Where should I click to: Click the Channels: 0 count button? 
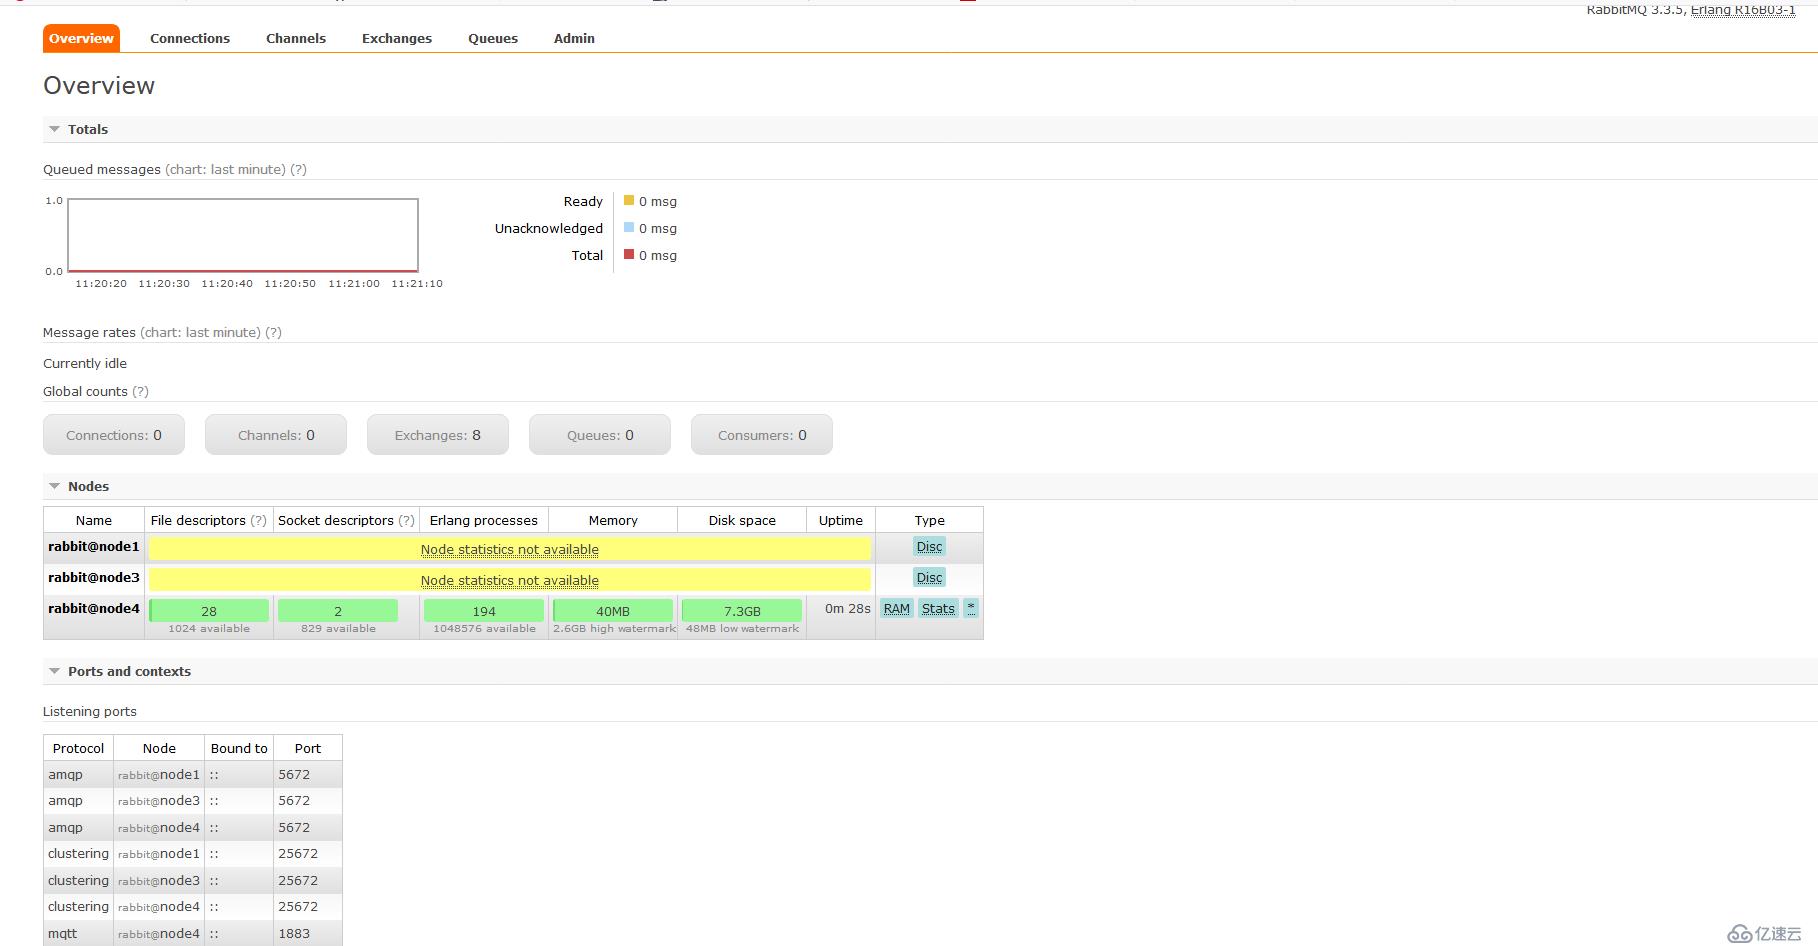[x=276, y=435]
